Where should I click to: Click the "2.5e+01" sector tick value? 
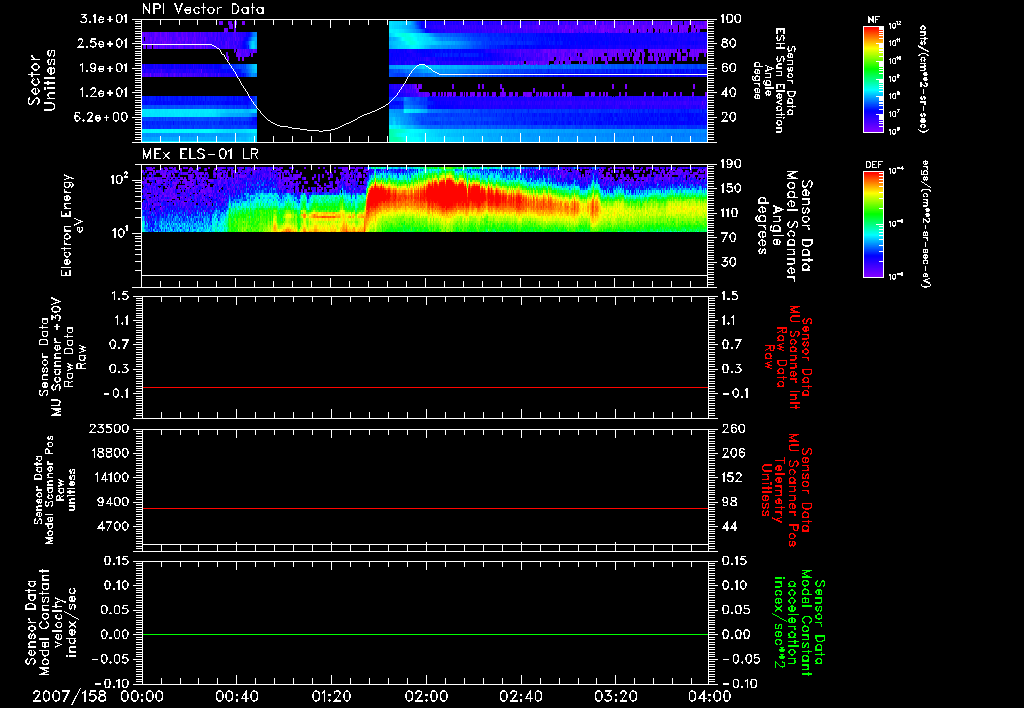click(104, 43)
